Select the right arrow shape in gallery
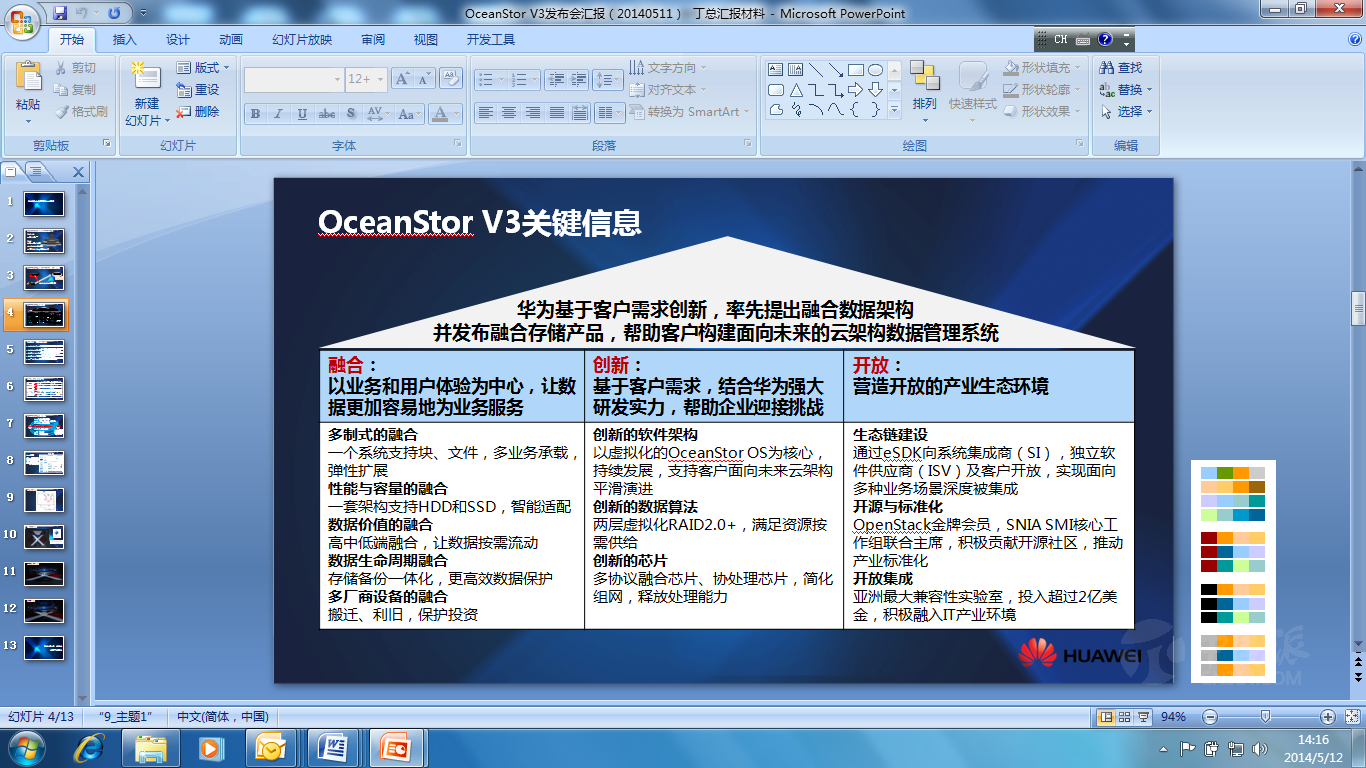1366x768 pixels. click(856, 90)
